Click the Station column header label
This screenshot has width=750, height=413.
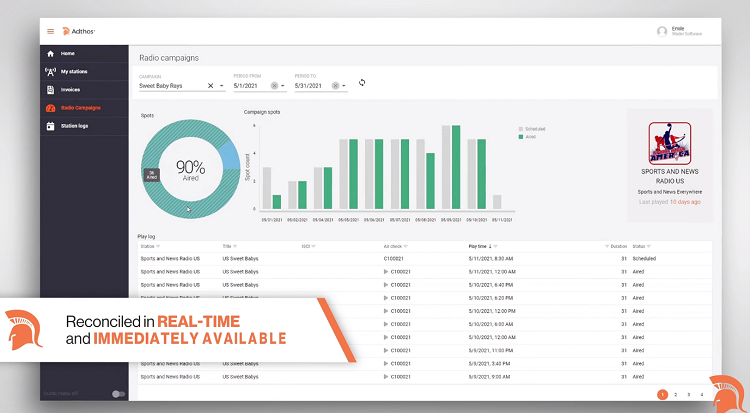(147, 246)
